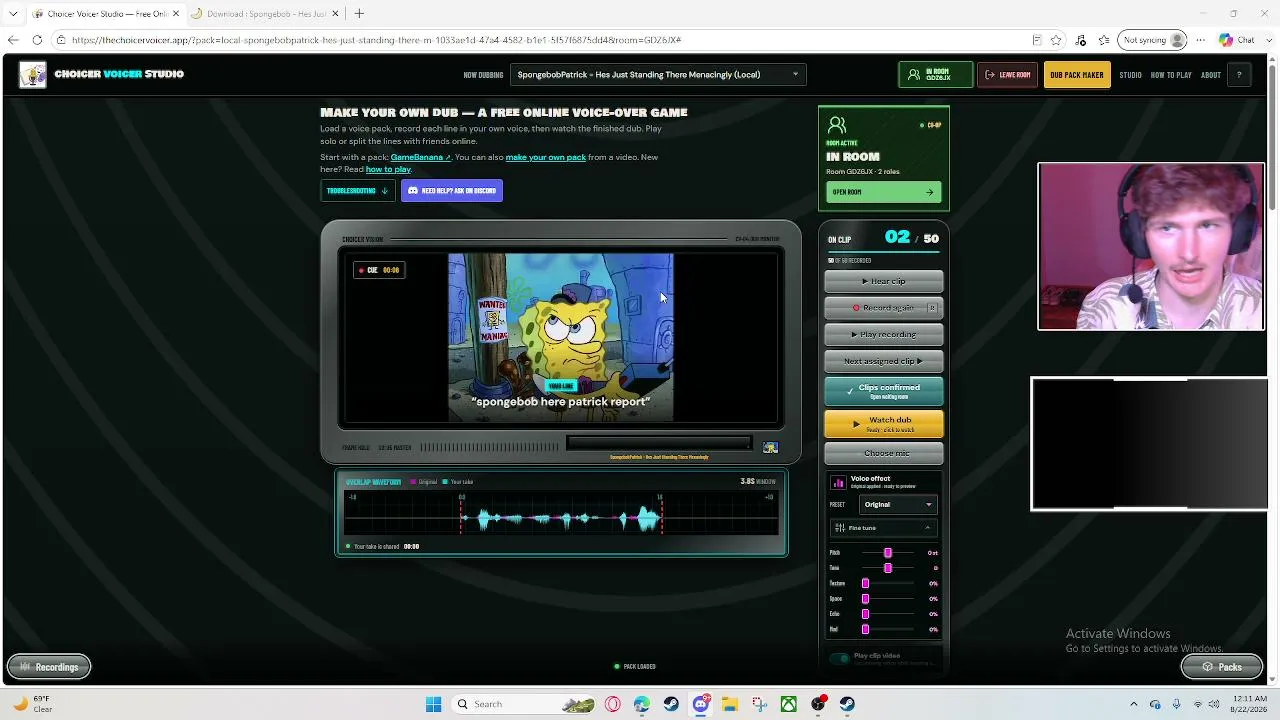Adjust the Pitch slider handle
The height and width of the screenshot is (720, 1280).
click(887, 553)
